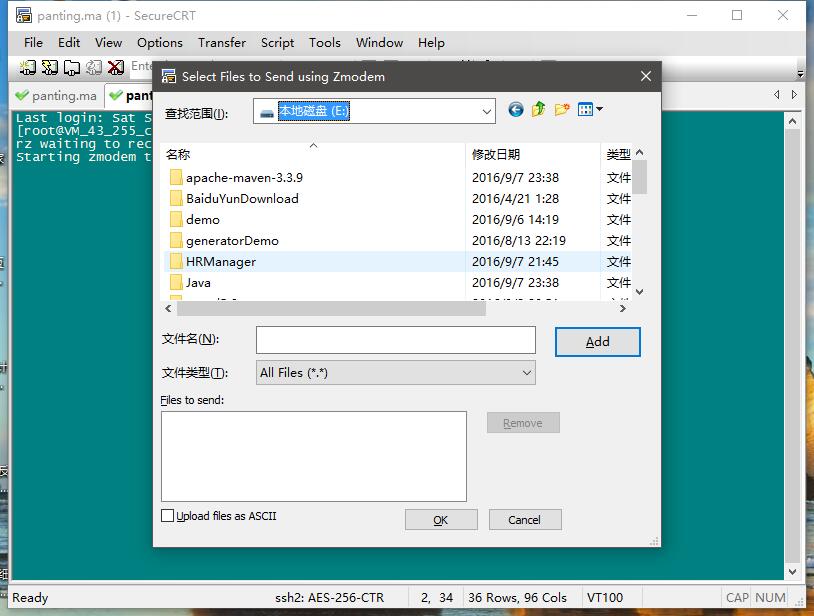This screenshot has height=616, width=814.
Task: Open the Script menu
Action: click(x=277, y=43)
